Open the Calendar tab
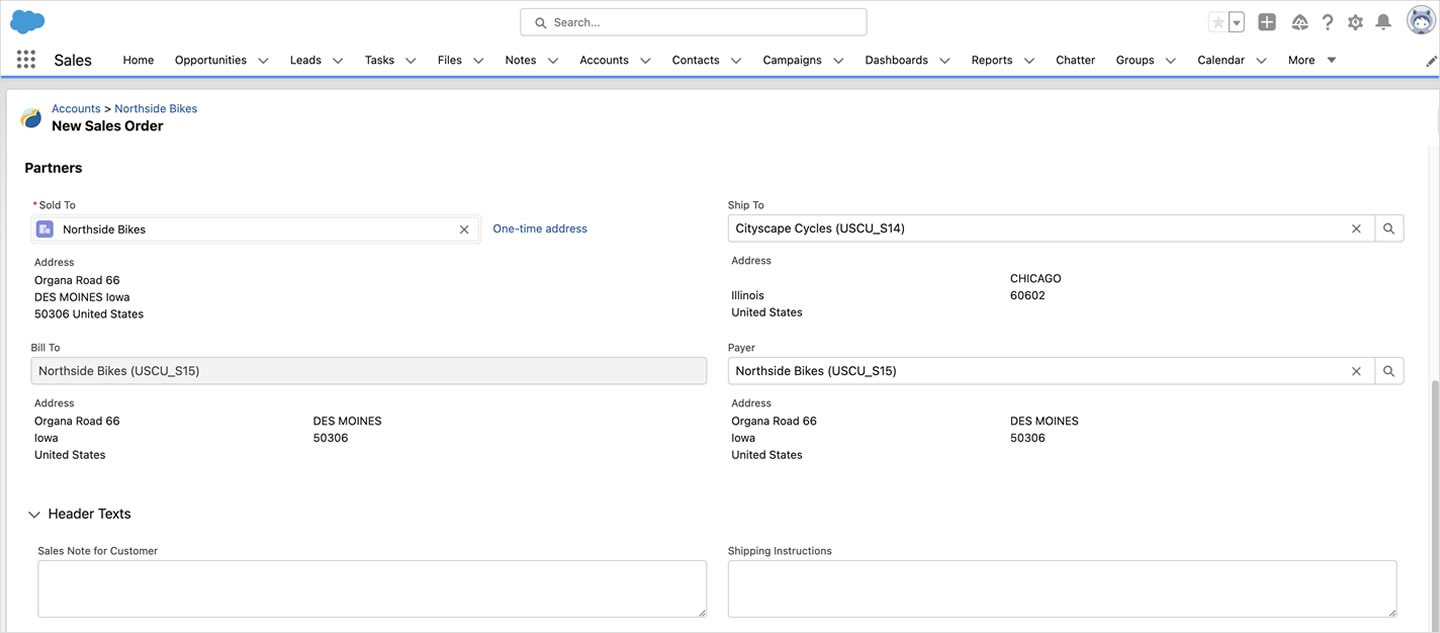 click(1221, 60)
